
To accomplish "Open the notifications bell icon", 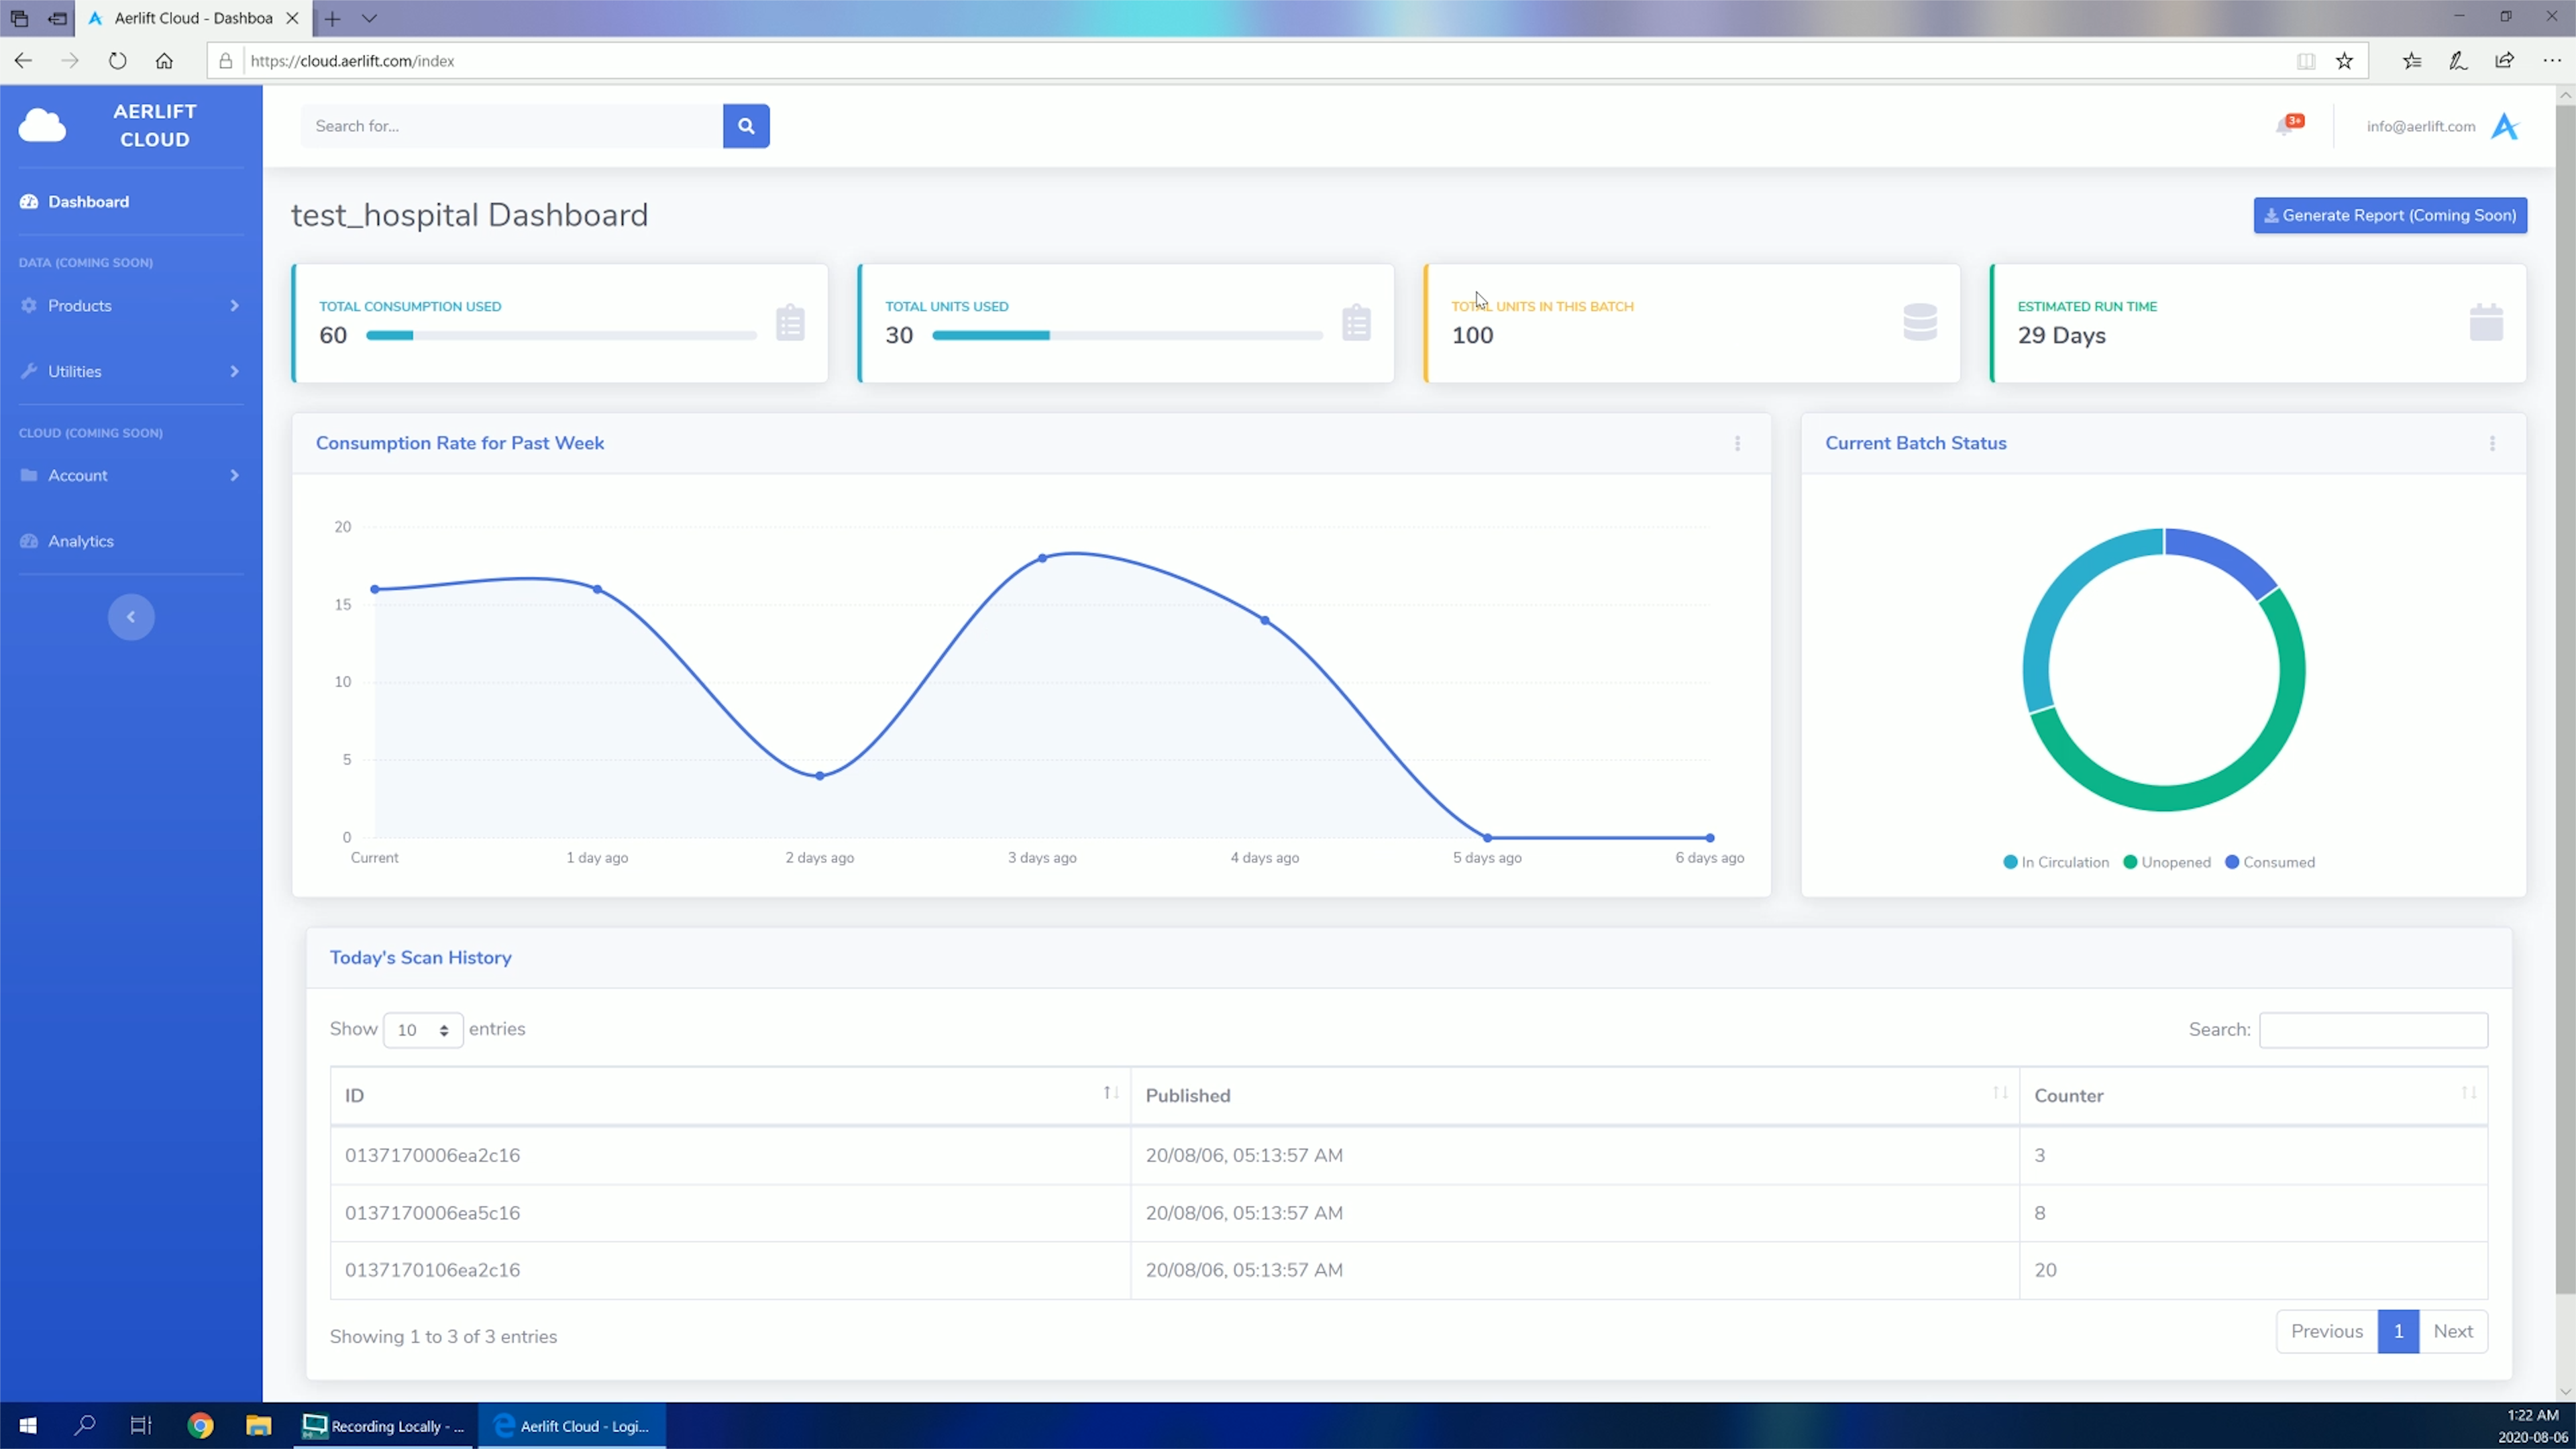I will point(2285,126).
